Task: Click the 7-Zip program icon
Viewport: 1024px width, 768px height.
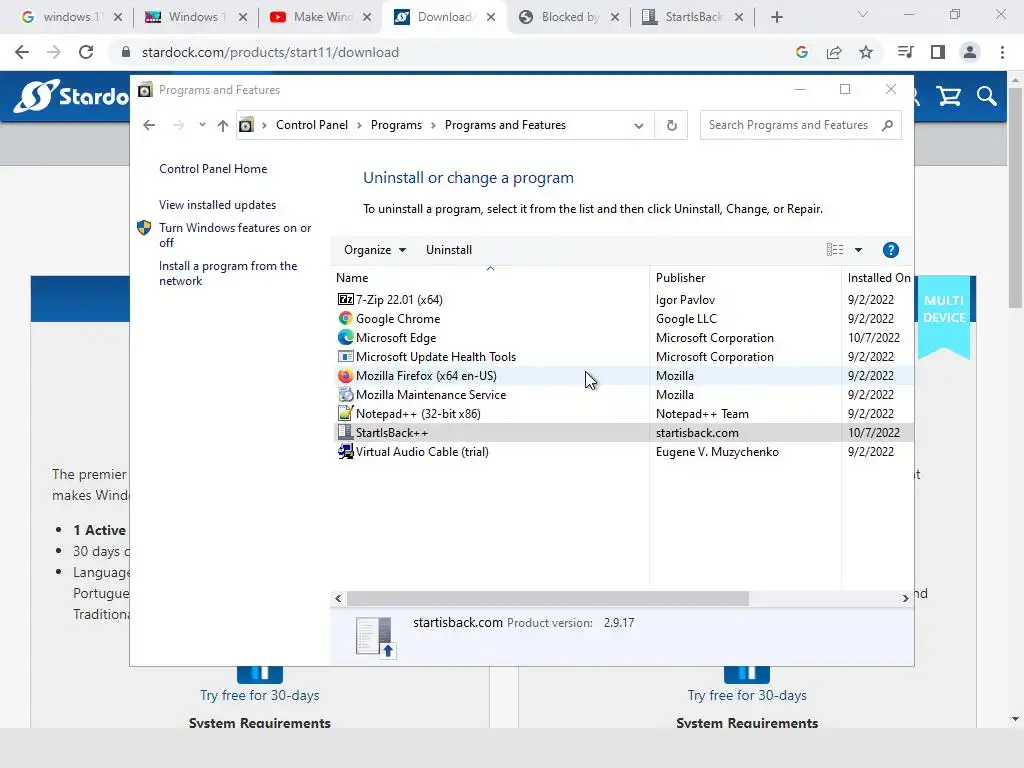Action: [x=345, y=299]
